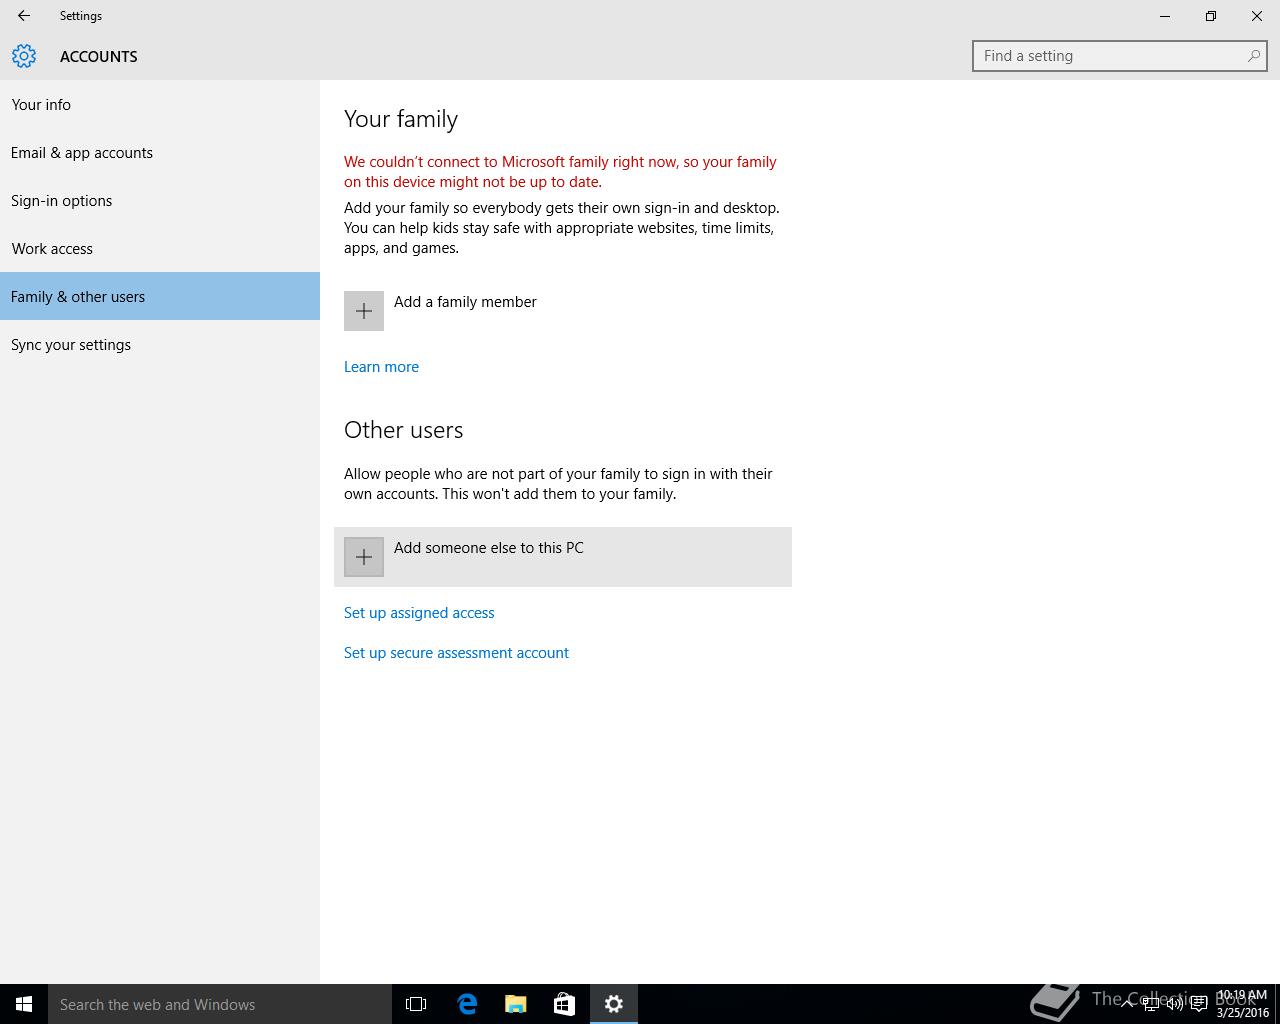1280x1024 pixels.
Task: Click the network icon in system tray
Action: click(x=1151, y=1004)
